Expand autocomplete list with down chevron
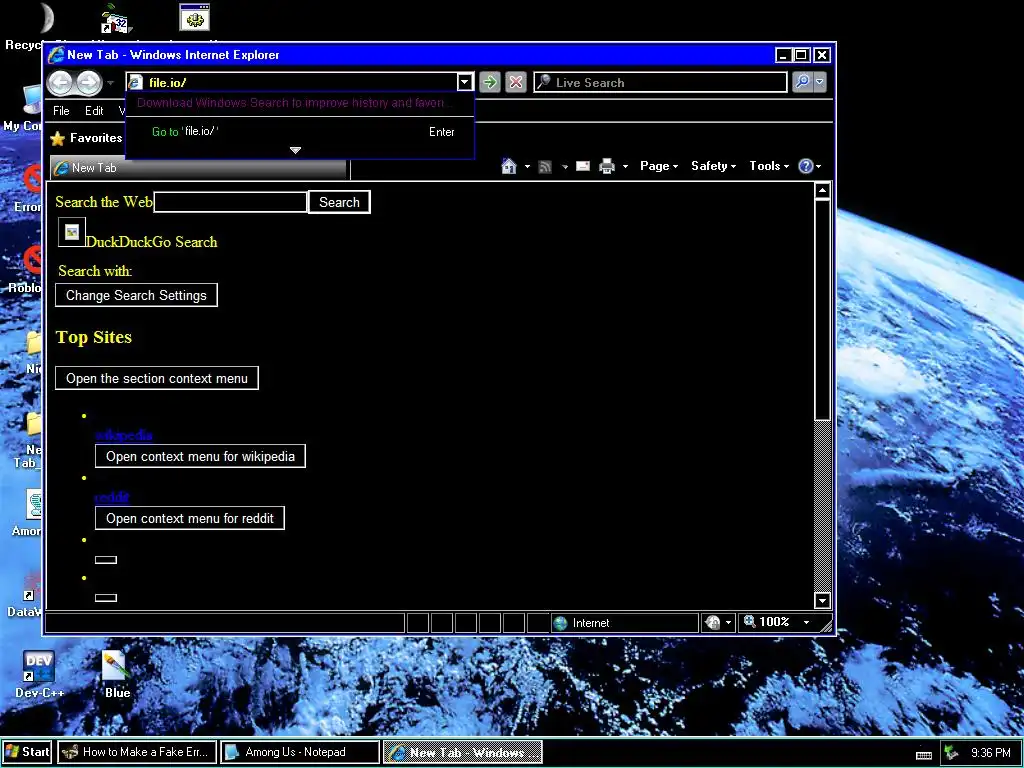 click(295, 150)
